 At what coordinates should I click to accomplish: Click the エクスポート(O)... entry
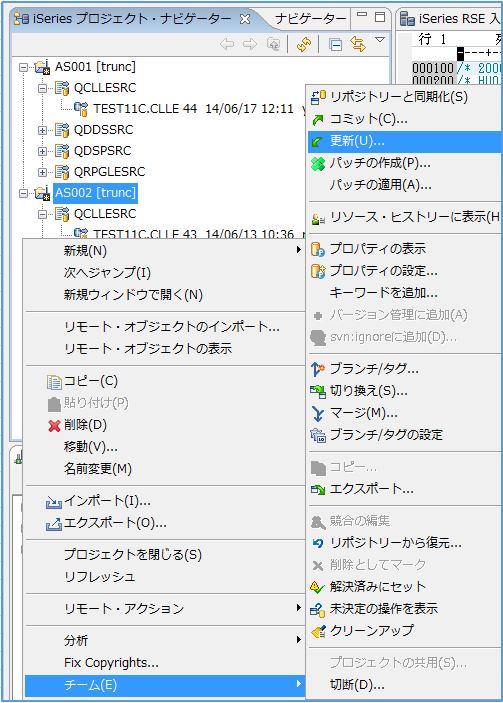coord(165,523)
